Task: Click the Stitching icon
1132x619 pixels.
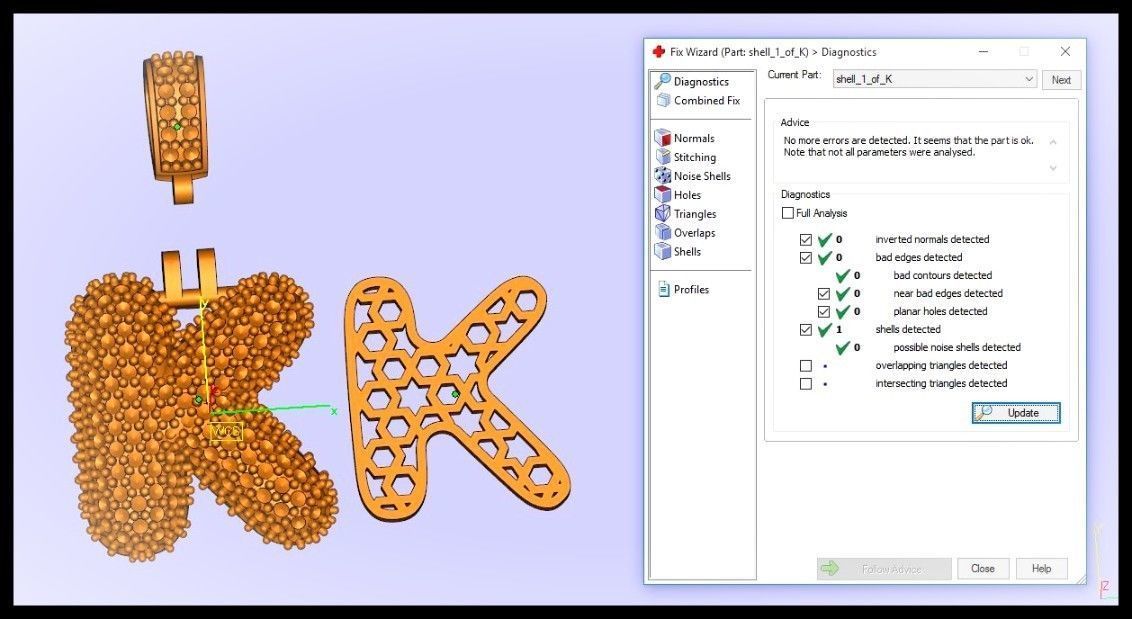Action: [x=662, y=157]
